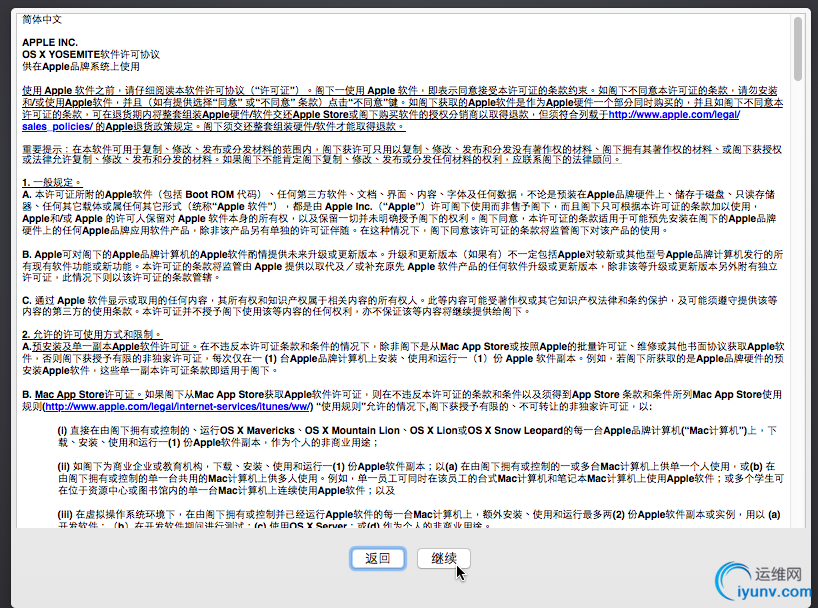This screenshot has height=608, width=818.
Task: Click the paragraph starting 重要提示
Action: (402, 153)
